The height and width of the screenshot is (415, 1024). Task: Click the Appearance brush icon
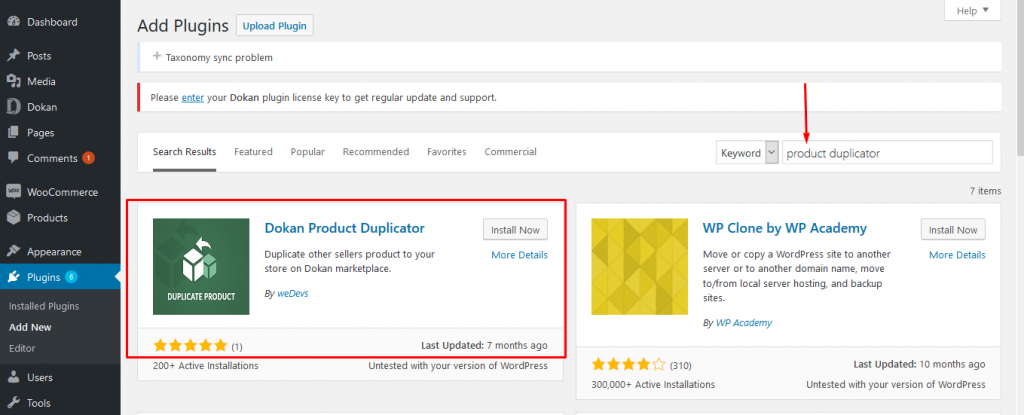(x=13, y=252)
